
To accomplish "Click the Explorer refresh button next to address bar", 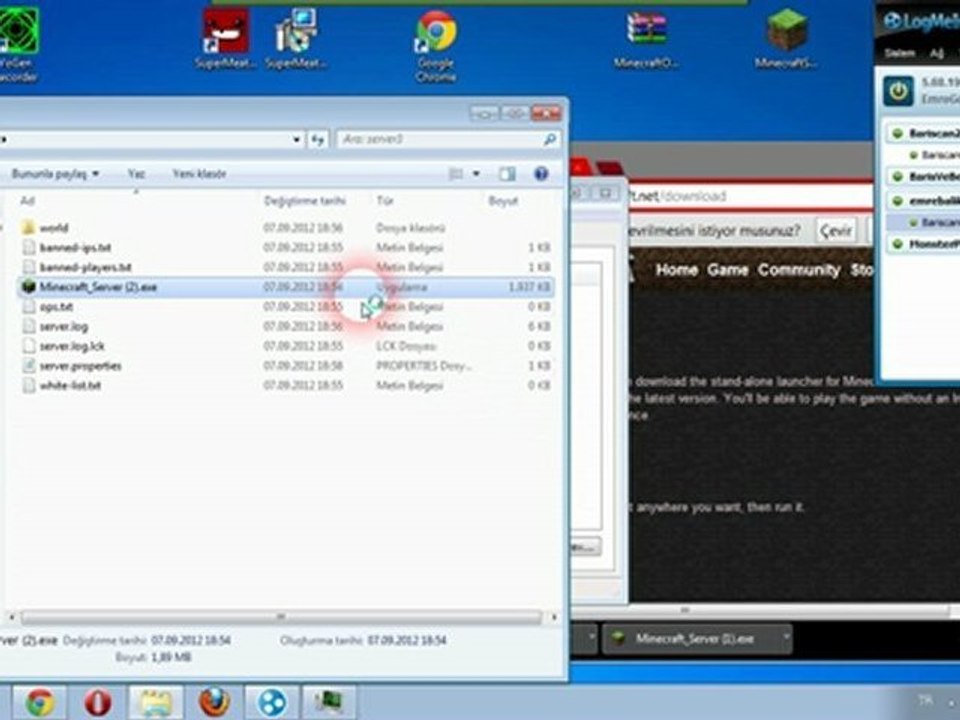I will point(317,140).
